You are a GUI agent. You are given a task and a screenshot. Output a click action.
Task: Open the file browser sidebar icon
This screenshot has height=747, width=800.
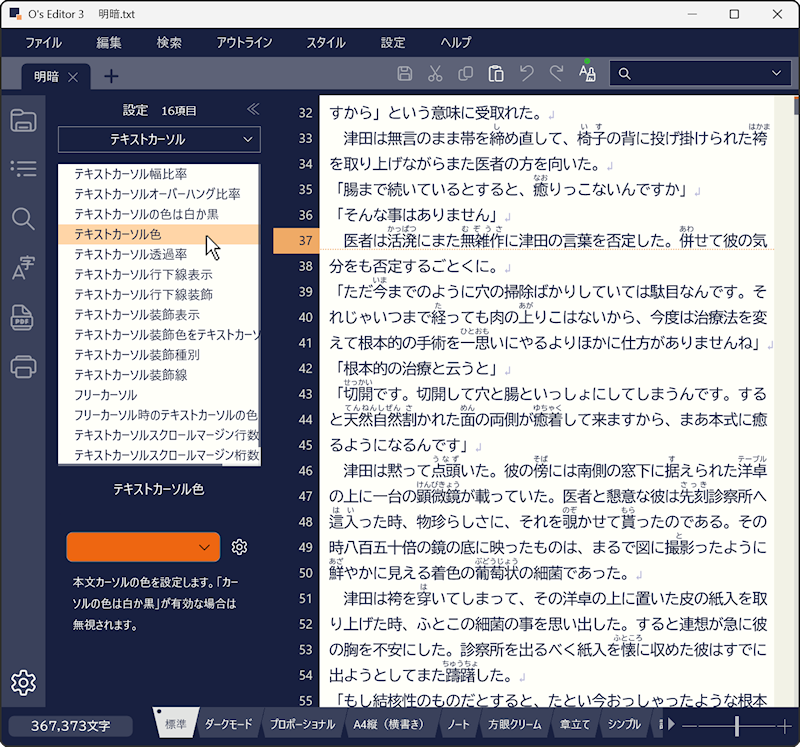(x=23, y=121)
